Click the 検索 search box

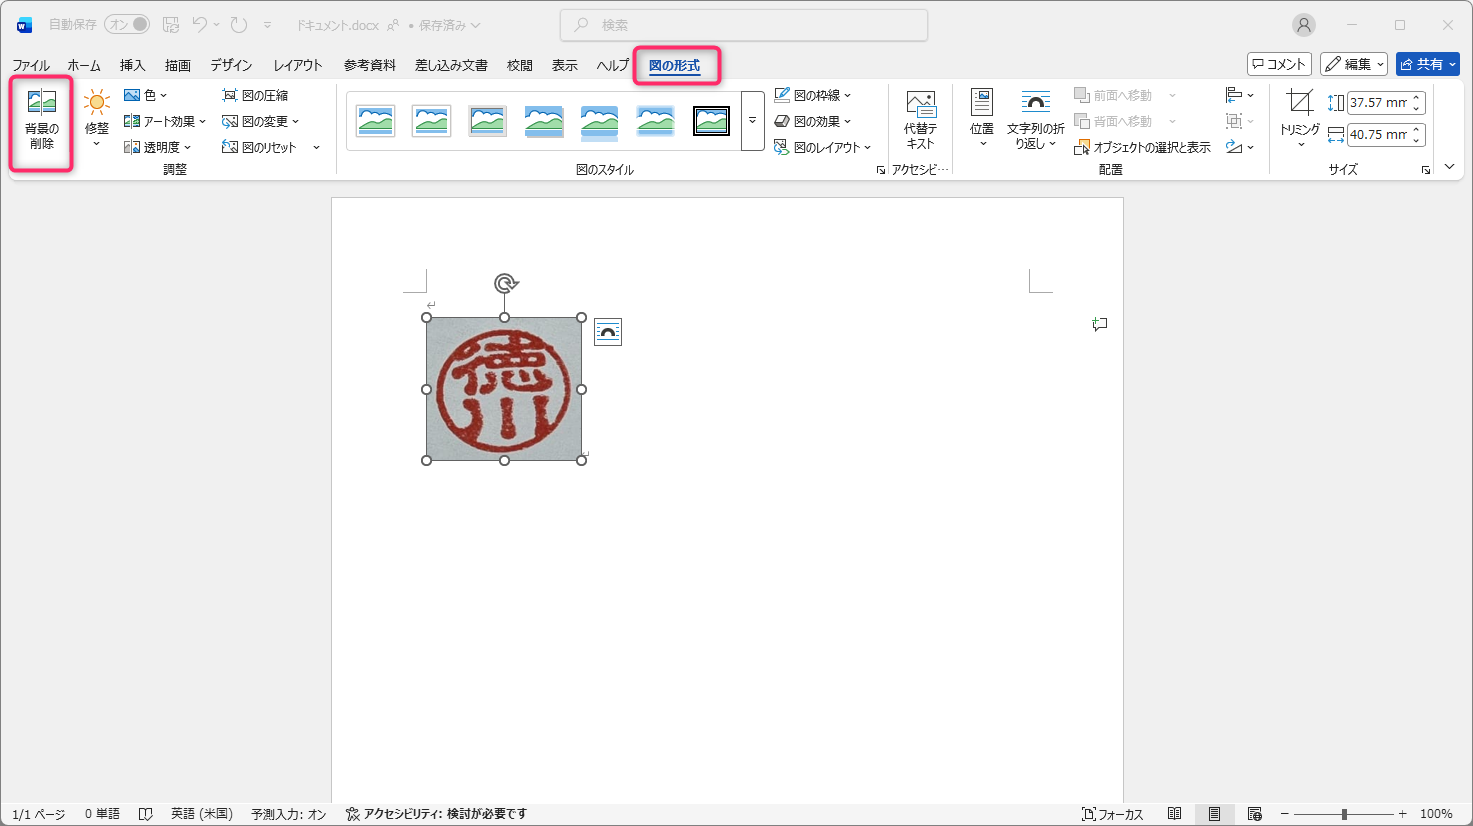pos(744,25)
